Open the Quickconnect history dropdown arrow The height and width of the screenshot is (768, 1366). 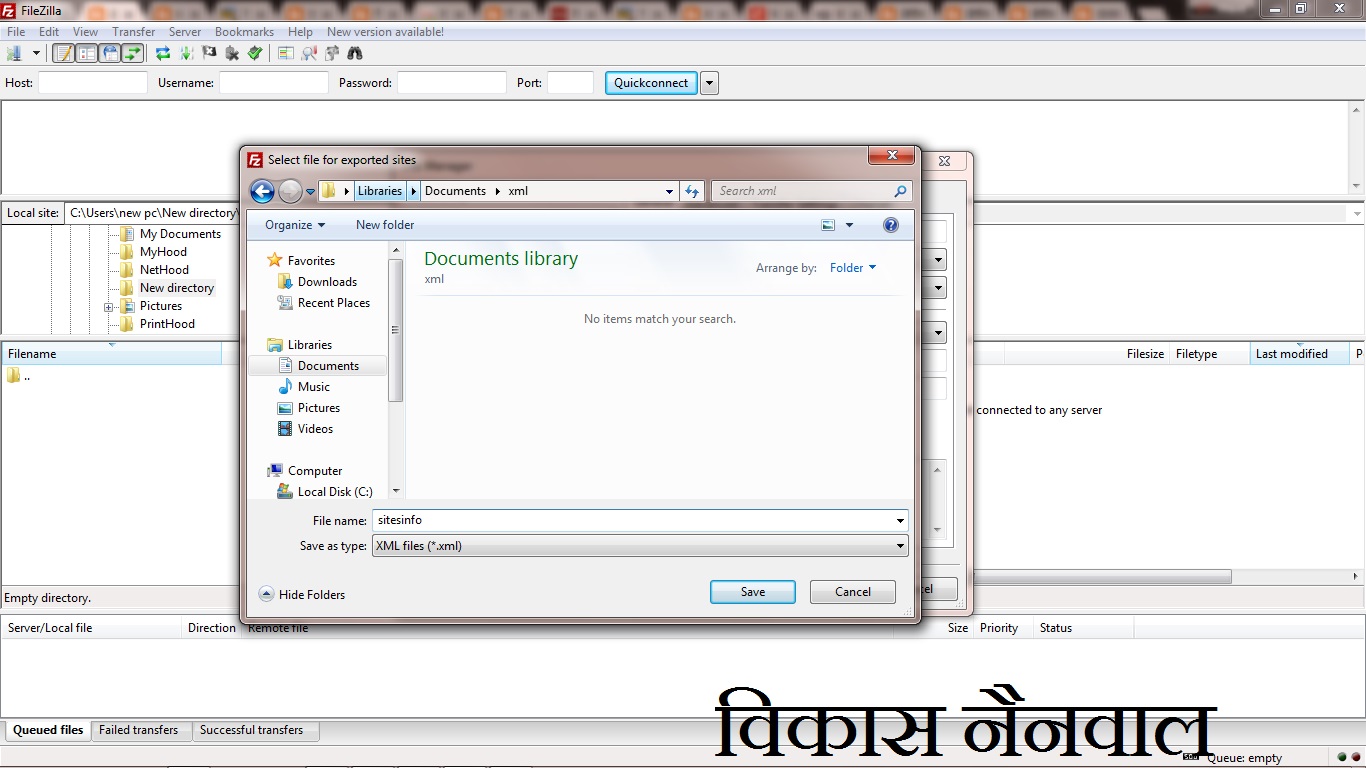709,83
